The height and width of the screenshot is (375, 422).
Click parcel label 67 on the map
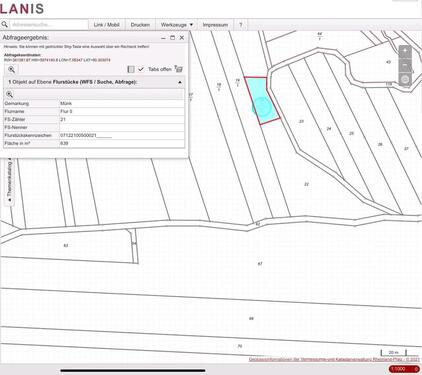(x=260, y=264)
